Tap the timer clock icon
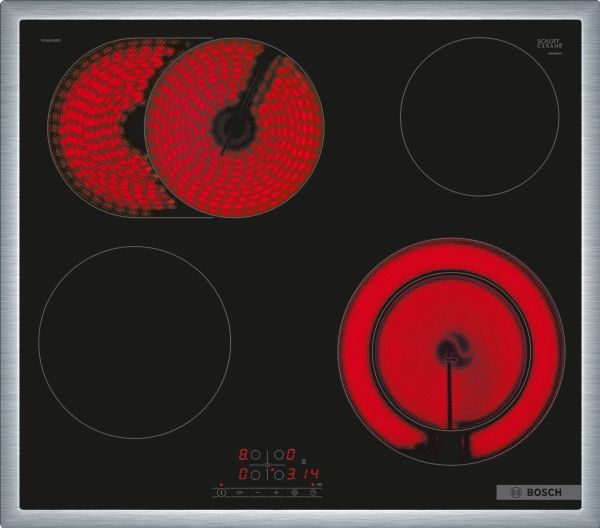This screenshot has width=600, height=528. click(313, 492)
